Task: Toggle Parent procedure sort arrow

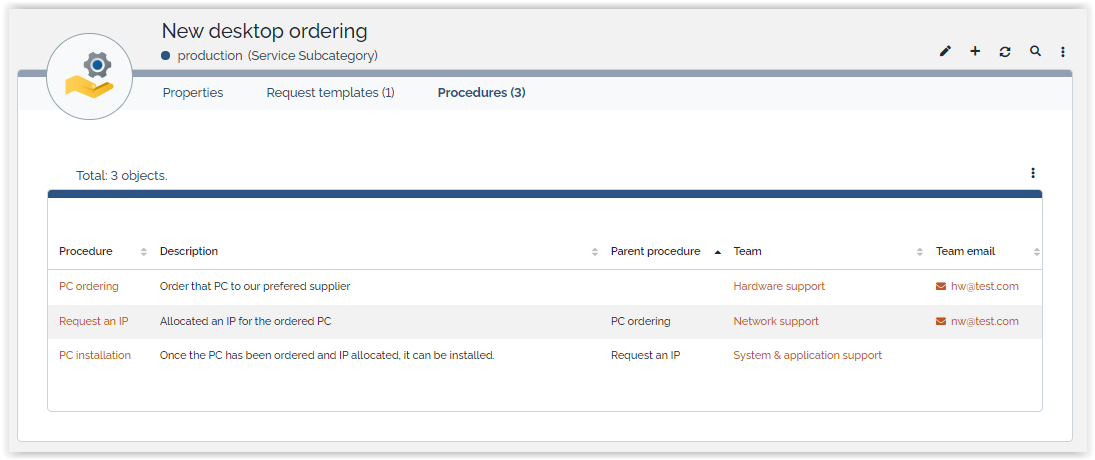Action: tap(718, 252)
